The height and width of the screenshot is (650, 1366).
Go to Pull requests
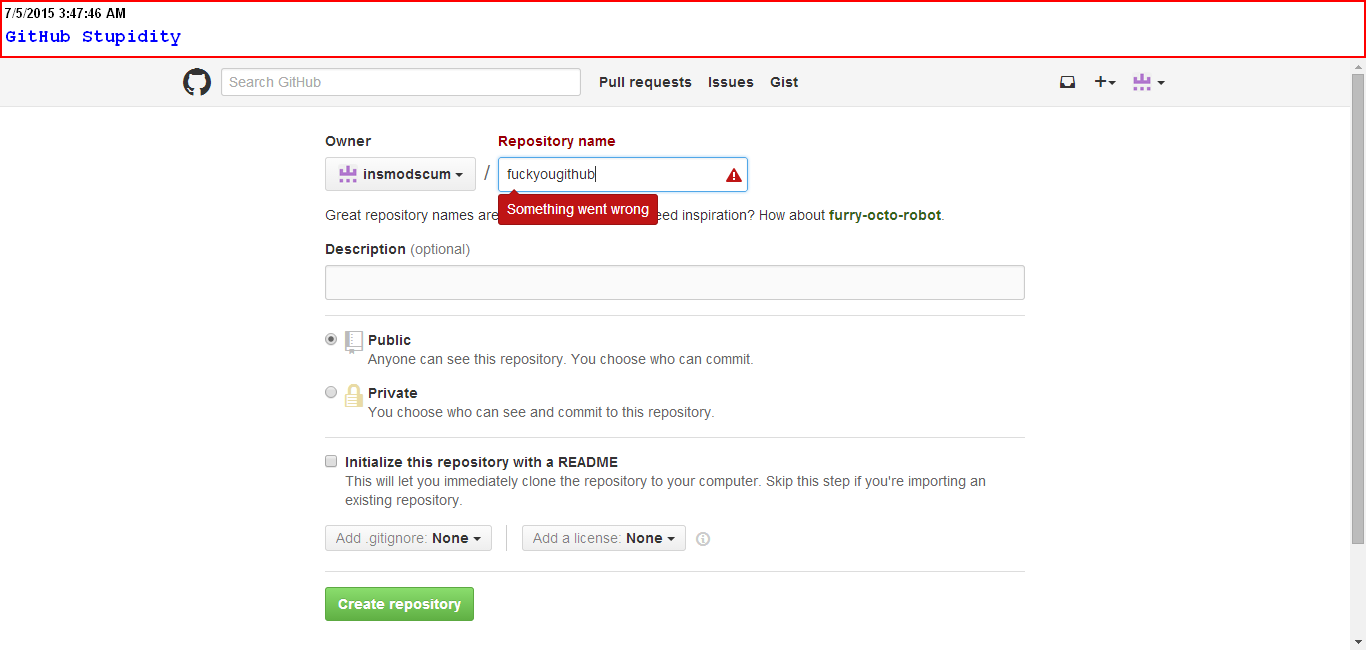coord(645,82)
